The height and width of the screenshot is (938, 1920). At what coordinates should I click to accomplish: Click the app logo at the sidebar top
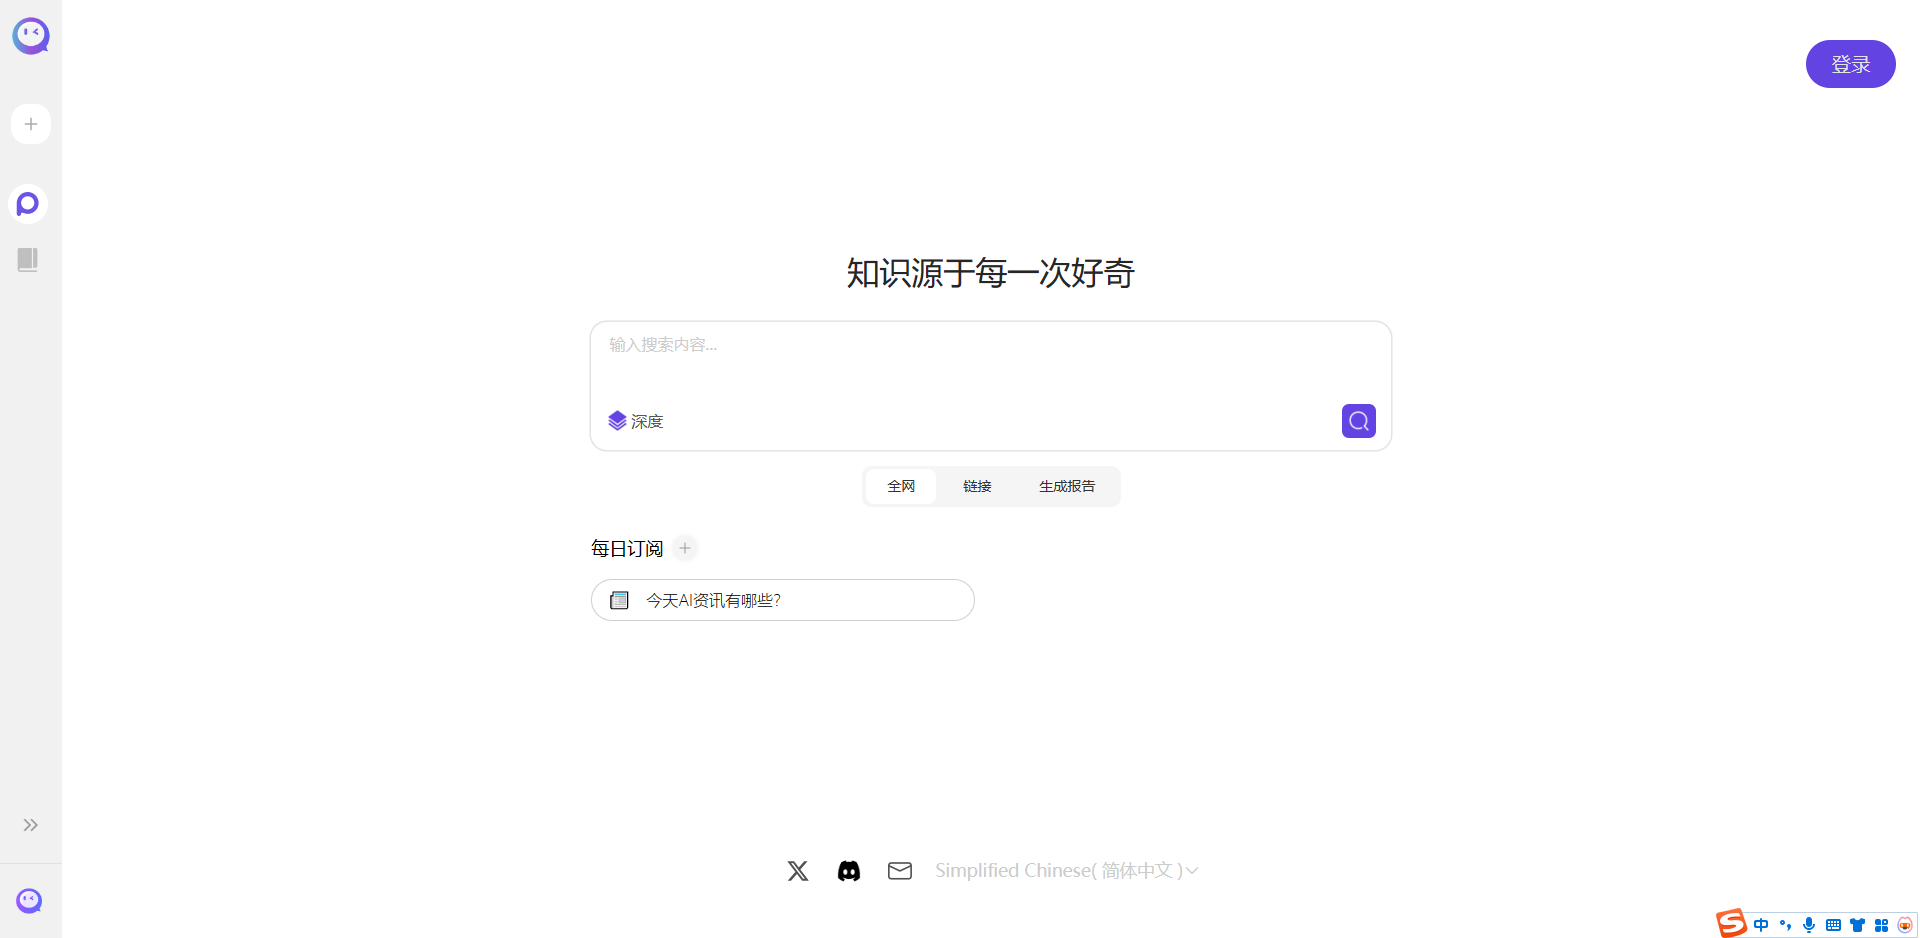click(31, 36)
